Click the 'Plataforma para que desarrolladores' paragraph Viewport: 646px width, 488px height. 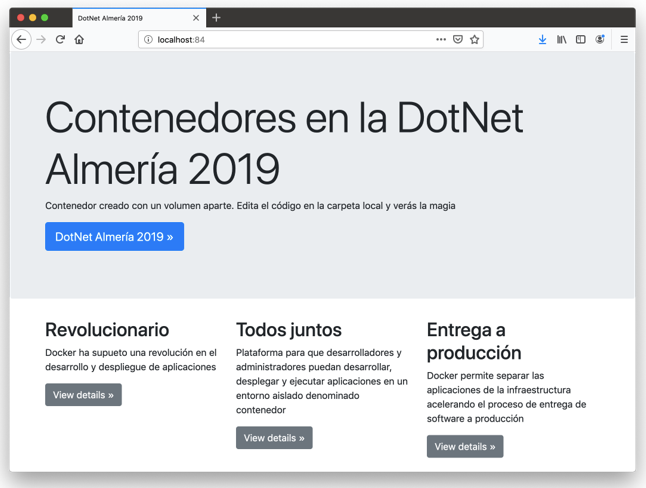pos(322,381)
